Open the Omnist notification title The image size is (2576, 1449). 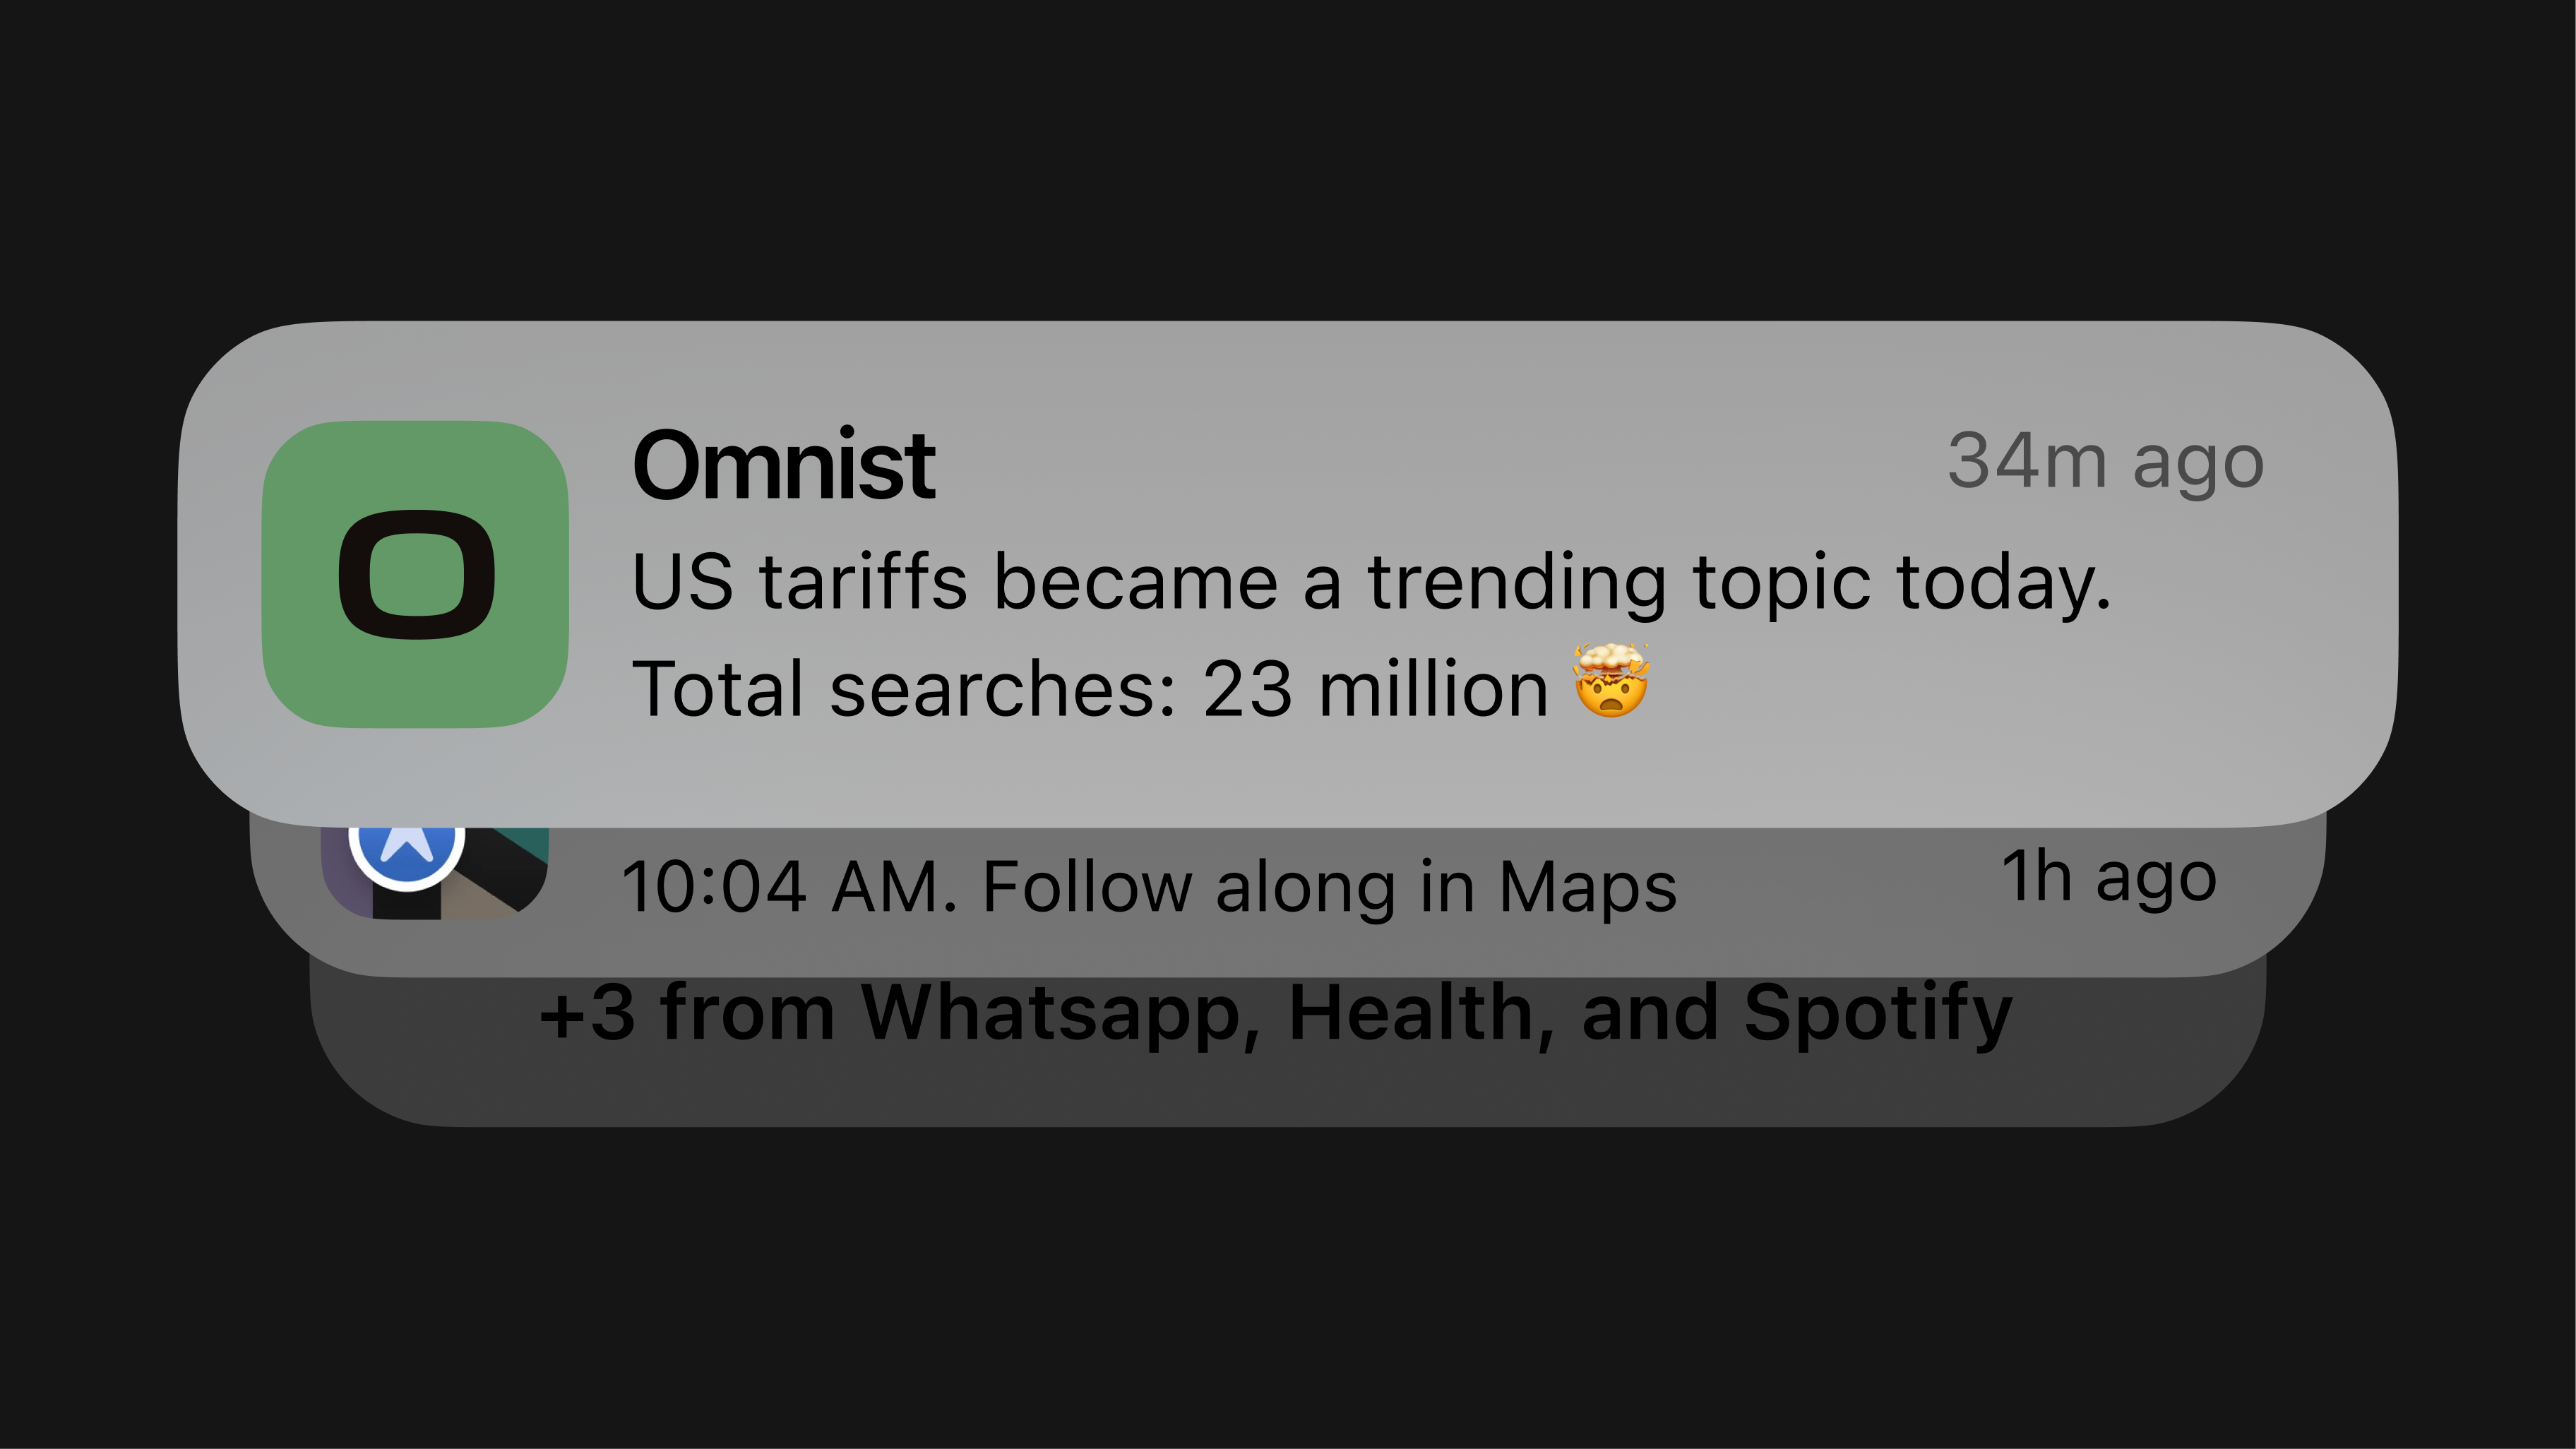[x=783, y=465]
